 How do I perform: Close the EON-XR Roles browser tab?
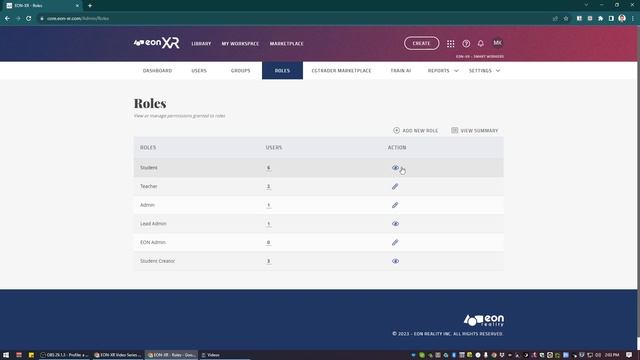pyautogui.click(x=77, y=6)
